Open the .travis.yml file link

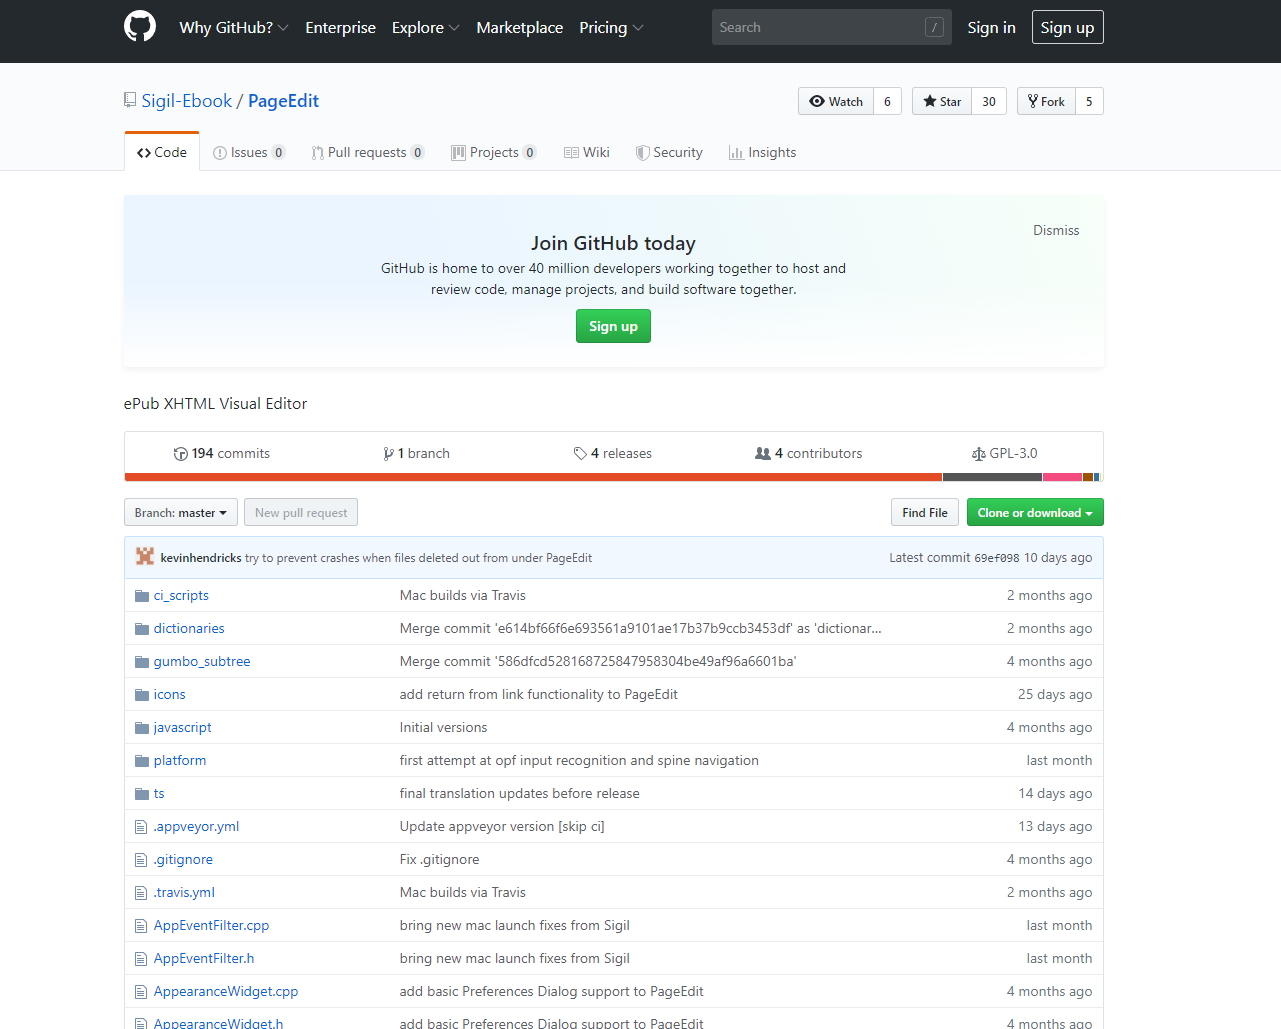(184, 893)
